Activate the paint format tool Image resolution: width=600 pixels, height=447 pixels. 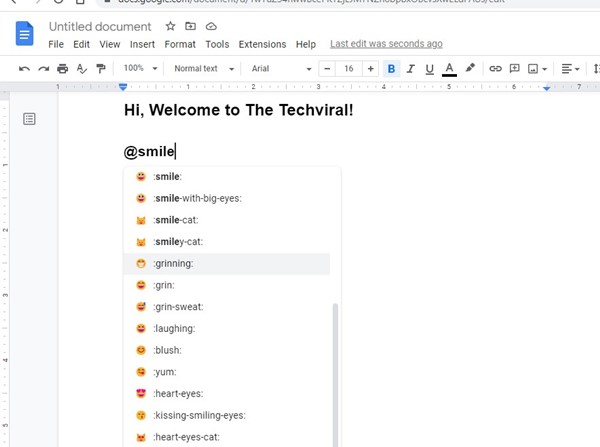pyautogui.click(x=101, y=69)
